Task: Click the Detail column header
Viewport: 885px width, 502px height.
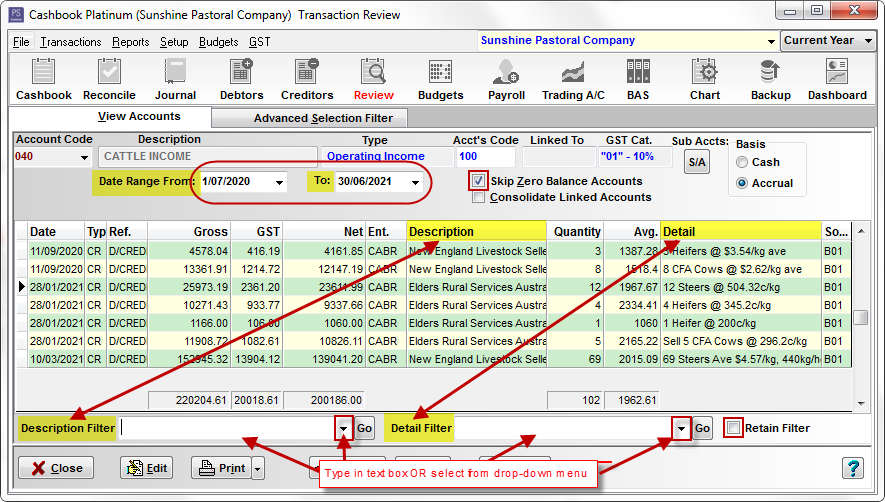Action: point(741,232)
